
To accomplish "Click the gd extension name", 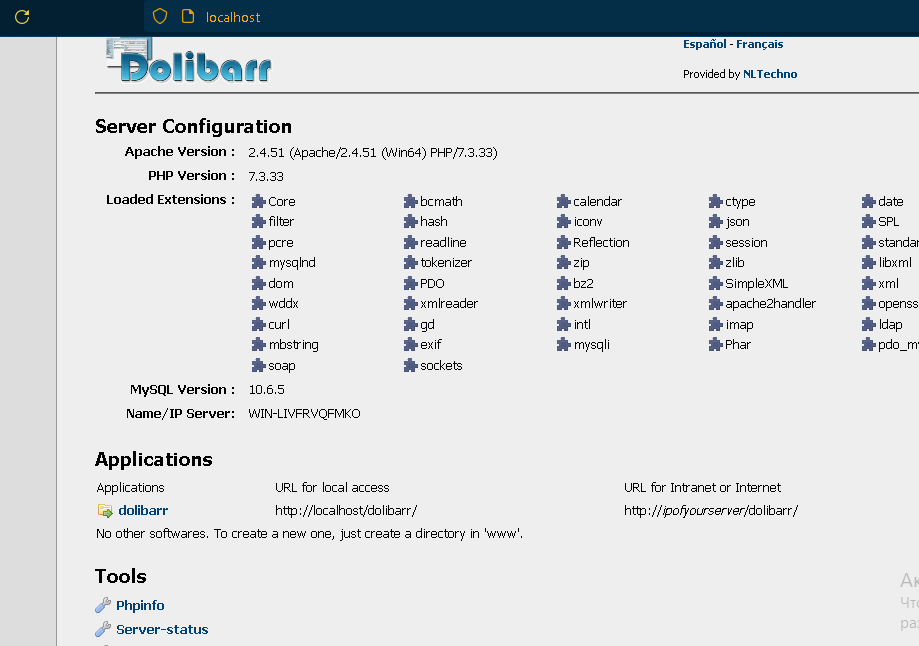I will click(427, 325).
